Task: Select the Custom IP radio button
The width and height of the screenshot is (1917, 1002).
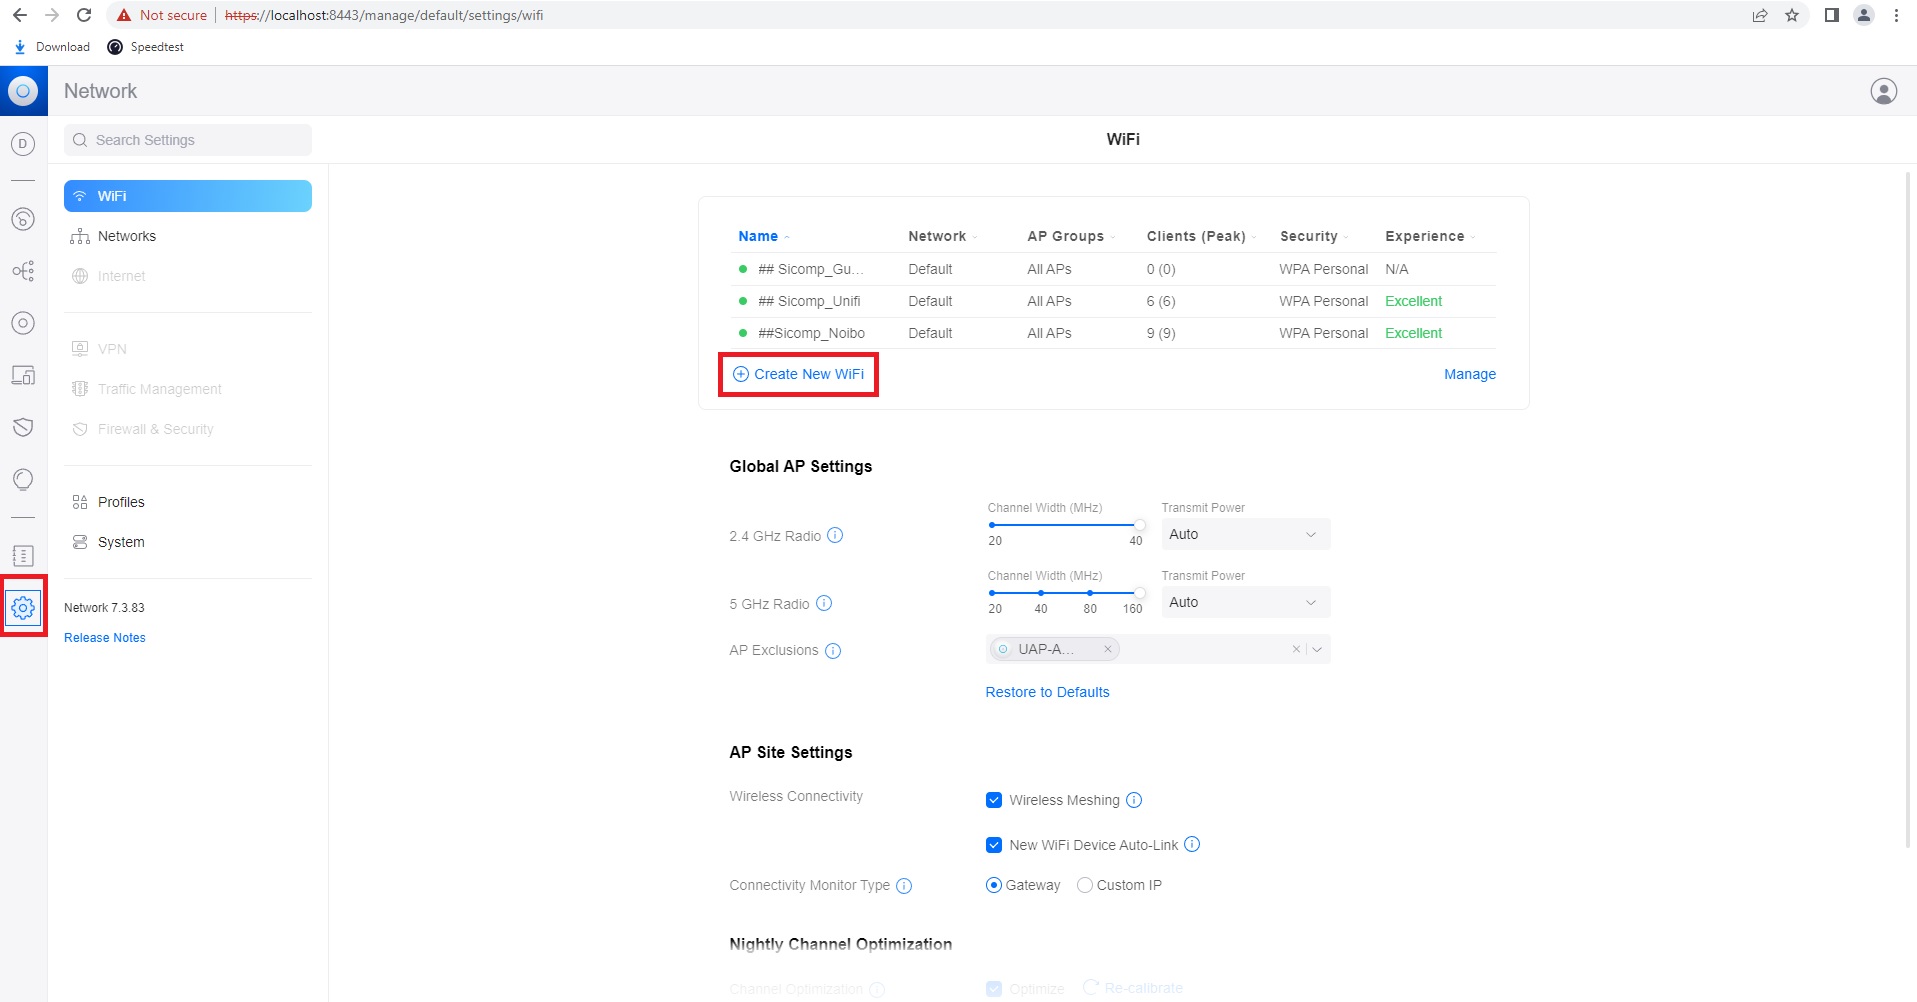Action: click(1084, 885)
